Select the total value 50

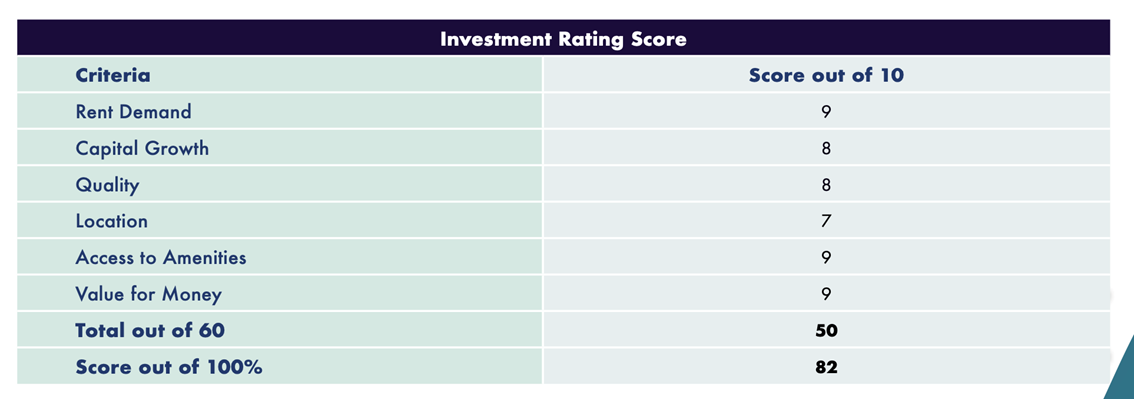(826, 331)
